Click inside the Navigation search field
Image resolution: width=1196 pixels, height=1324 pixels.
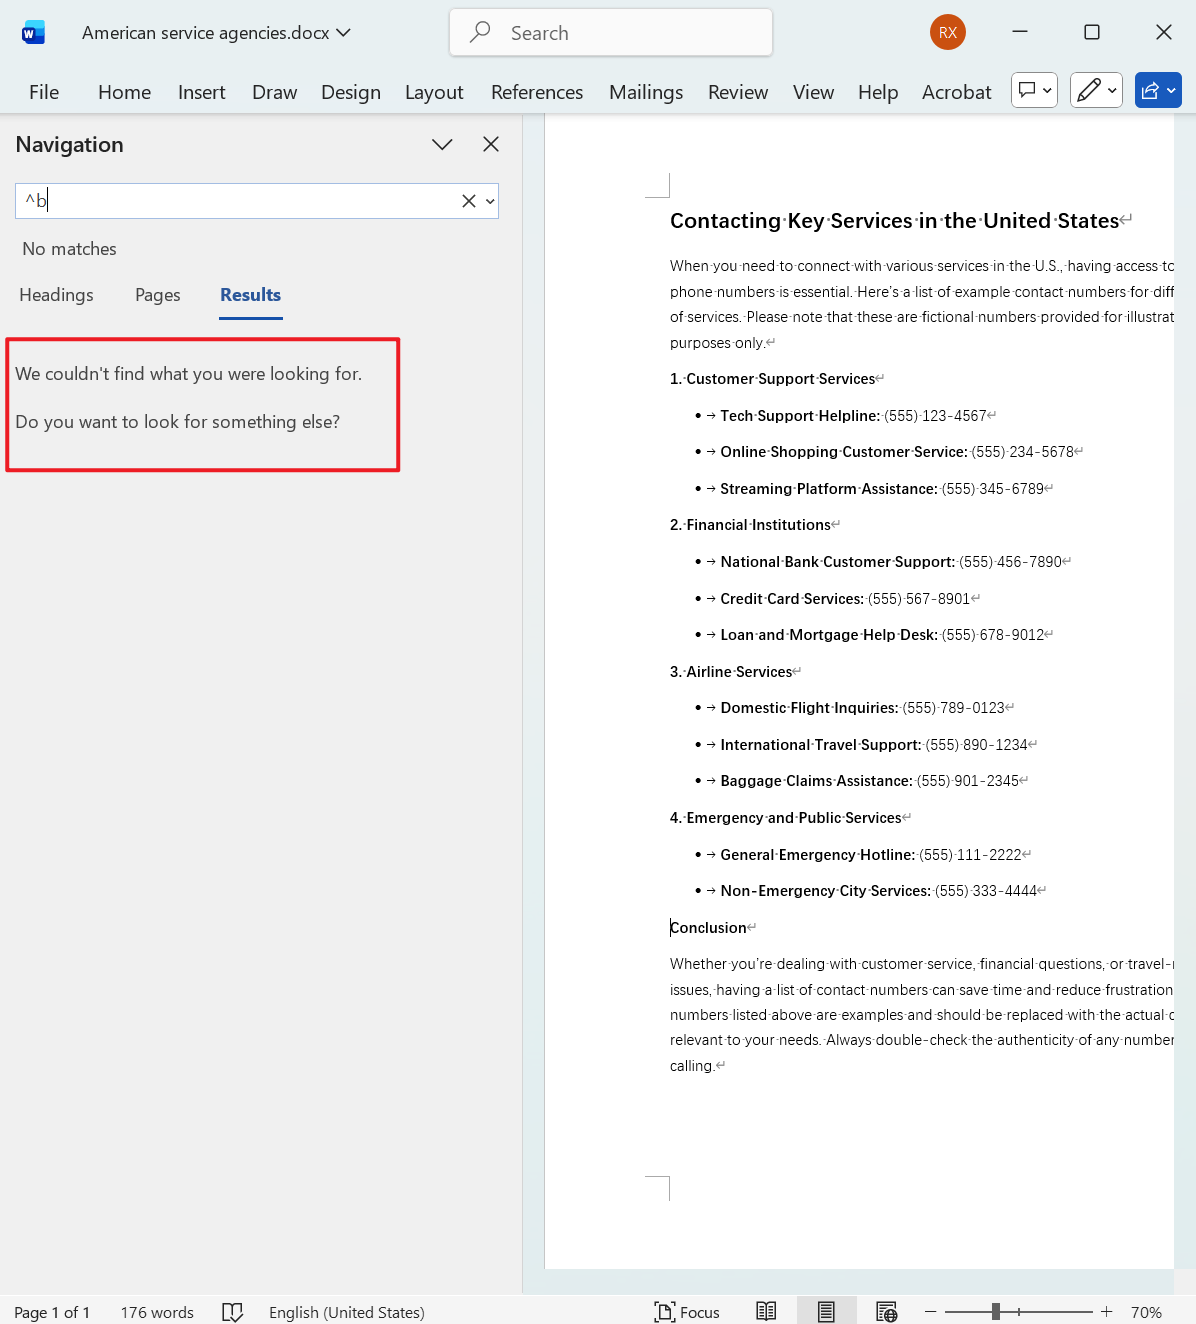240,201
